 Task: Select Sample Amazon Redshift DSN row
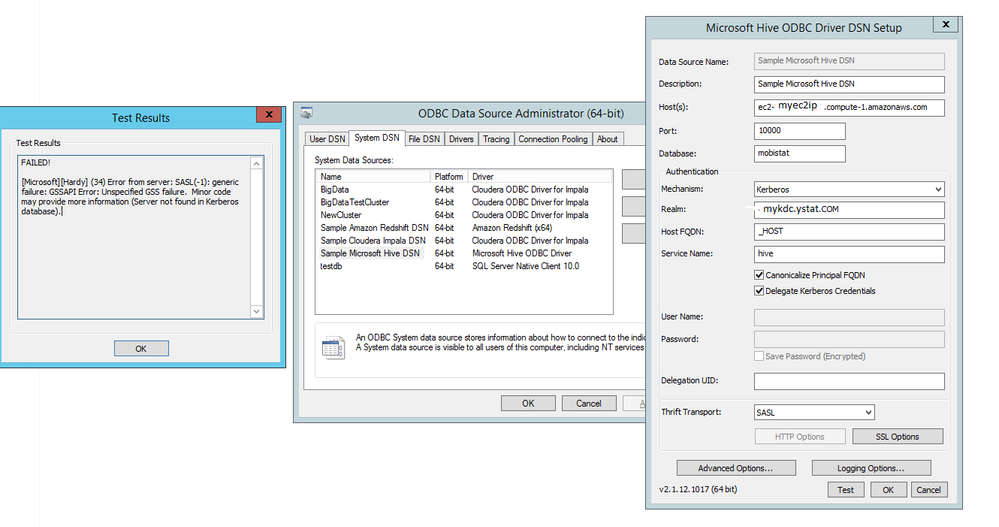[464, 228]
